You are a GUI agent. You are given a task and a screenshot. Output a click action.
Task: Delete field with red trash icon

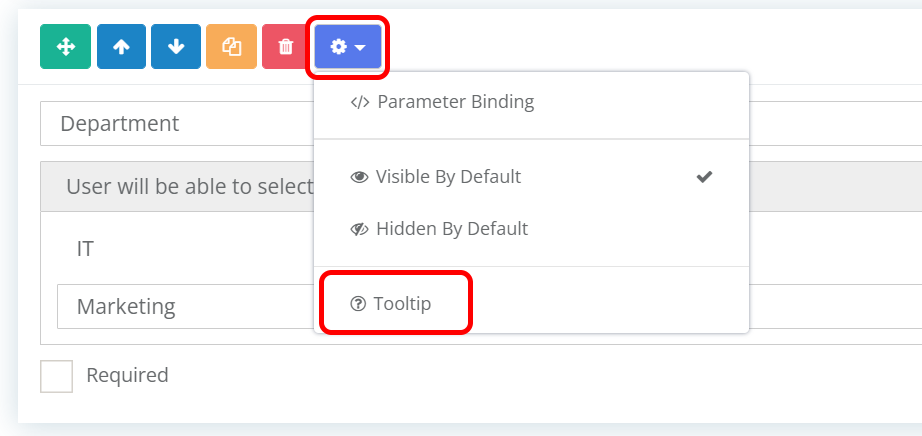tap(285, 46)
